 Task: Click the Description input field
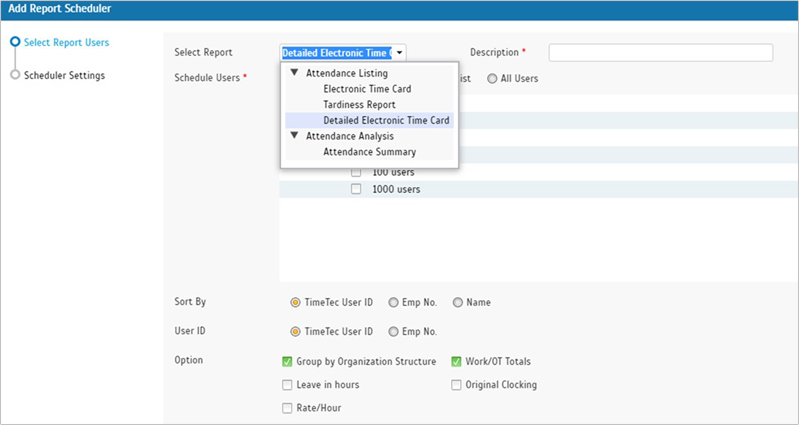(x=661, y=53)
